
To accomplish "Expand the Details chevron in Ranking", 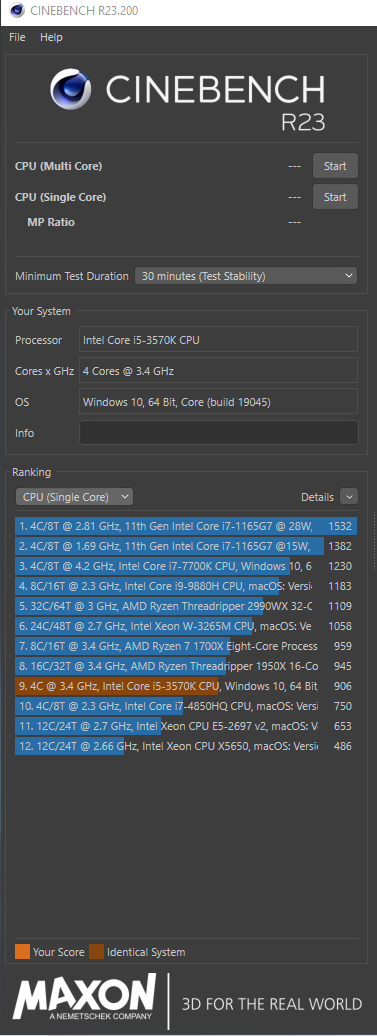I will tap(350, 496).
